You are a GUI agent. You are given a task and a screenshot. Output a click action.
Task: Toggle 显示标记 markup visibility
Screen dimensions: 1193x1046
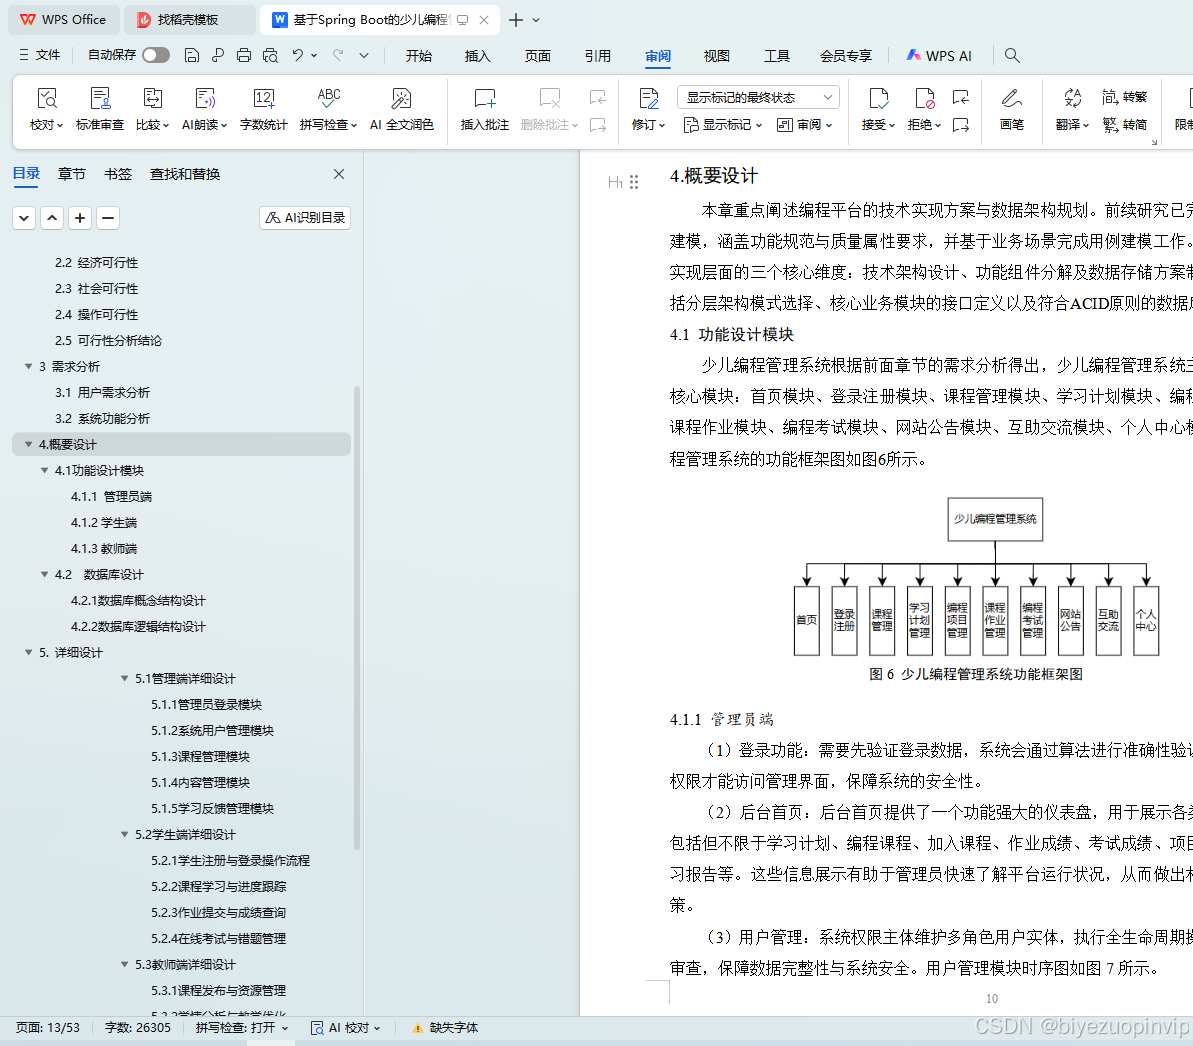tap(719, 124)
